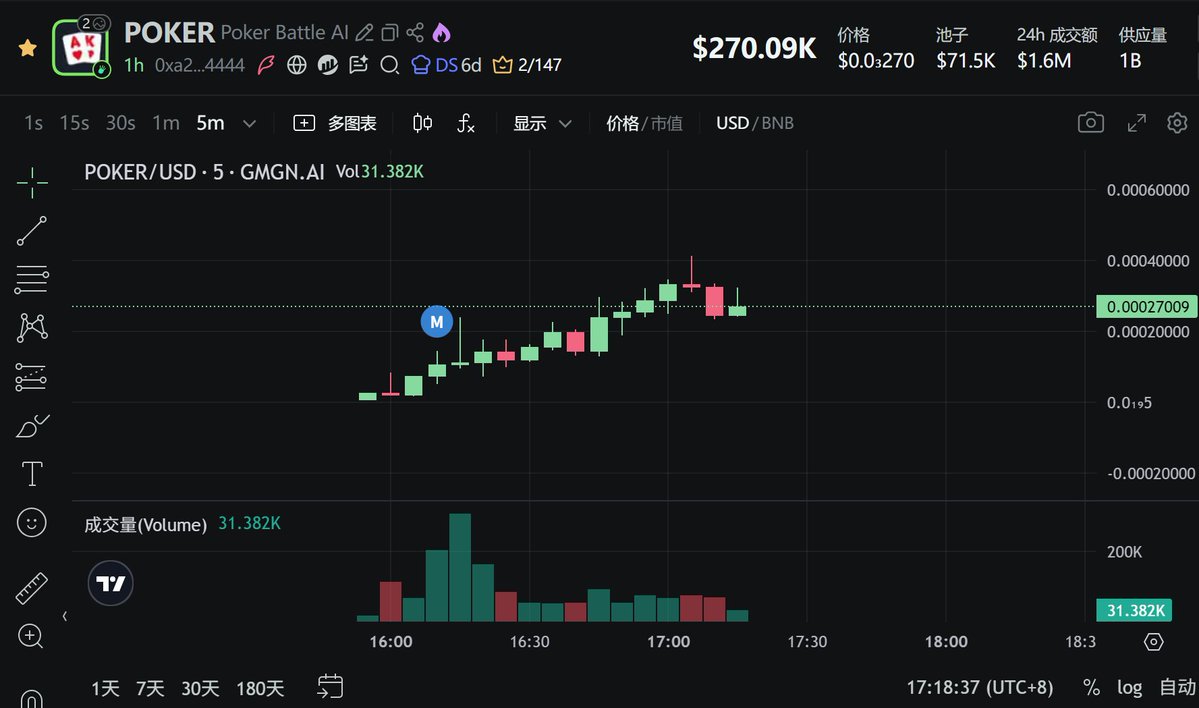Select the 7天 date range

click(150, 688)
